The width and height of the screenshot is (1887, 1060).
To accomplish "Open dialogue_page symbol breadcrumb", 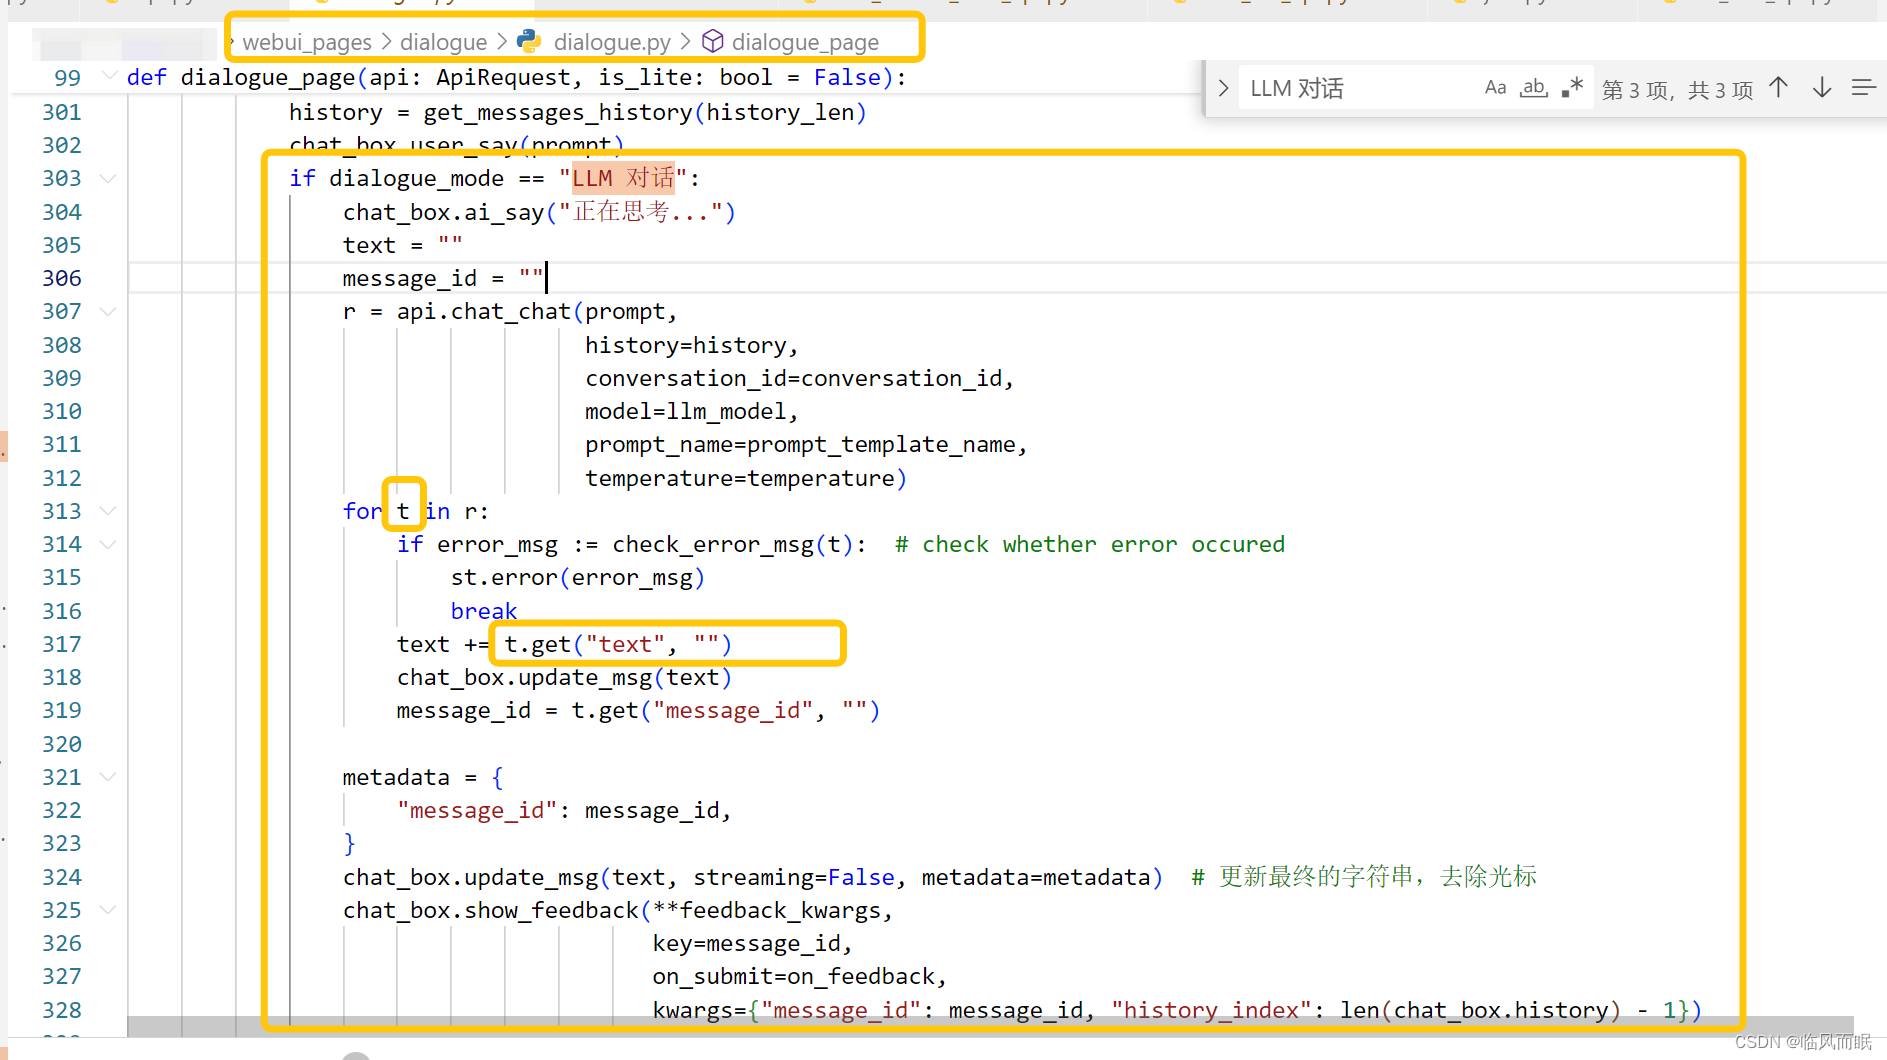I will 805,42.
